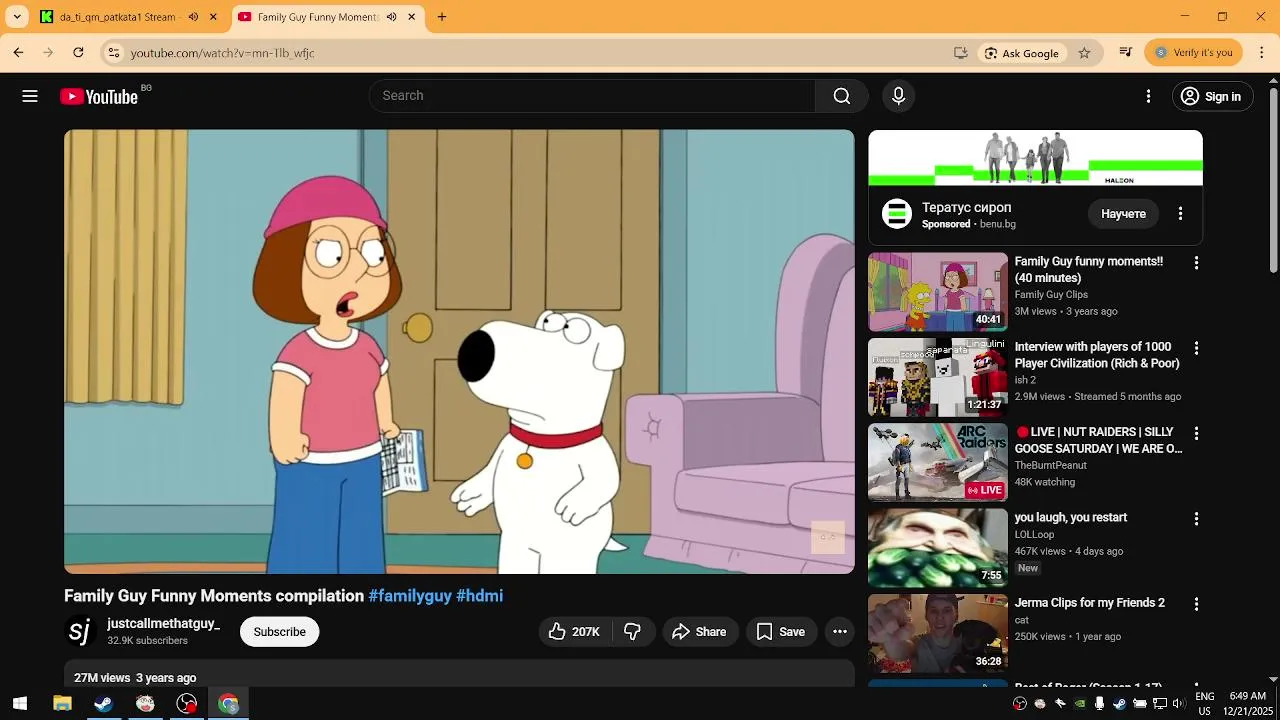This screenshot has width=1280, height=720.
Task: Close the da_ti_qm_patkata1 Stream tab
Action: pyautogui.click(x=213, y=17)
